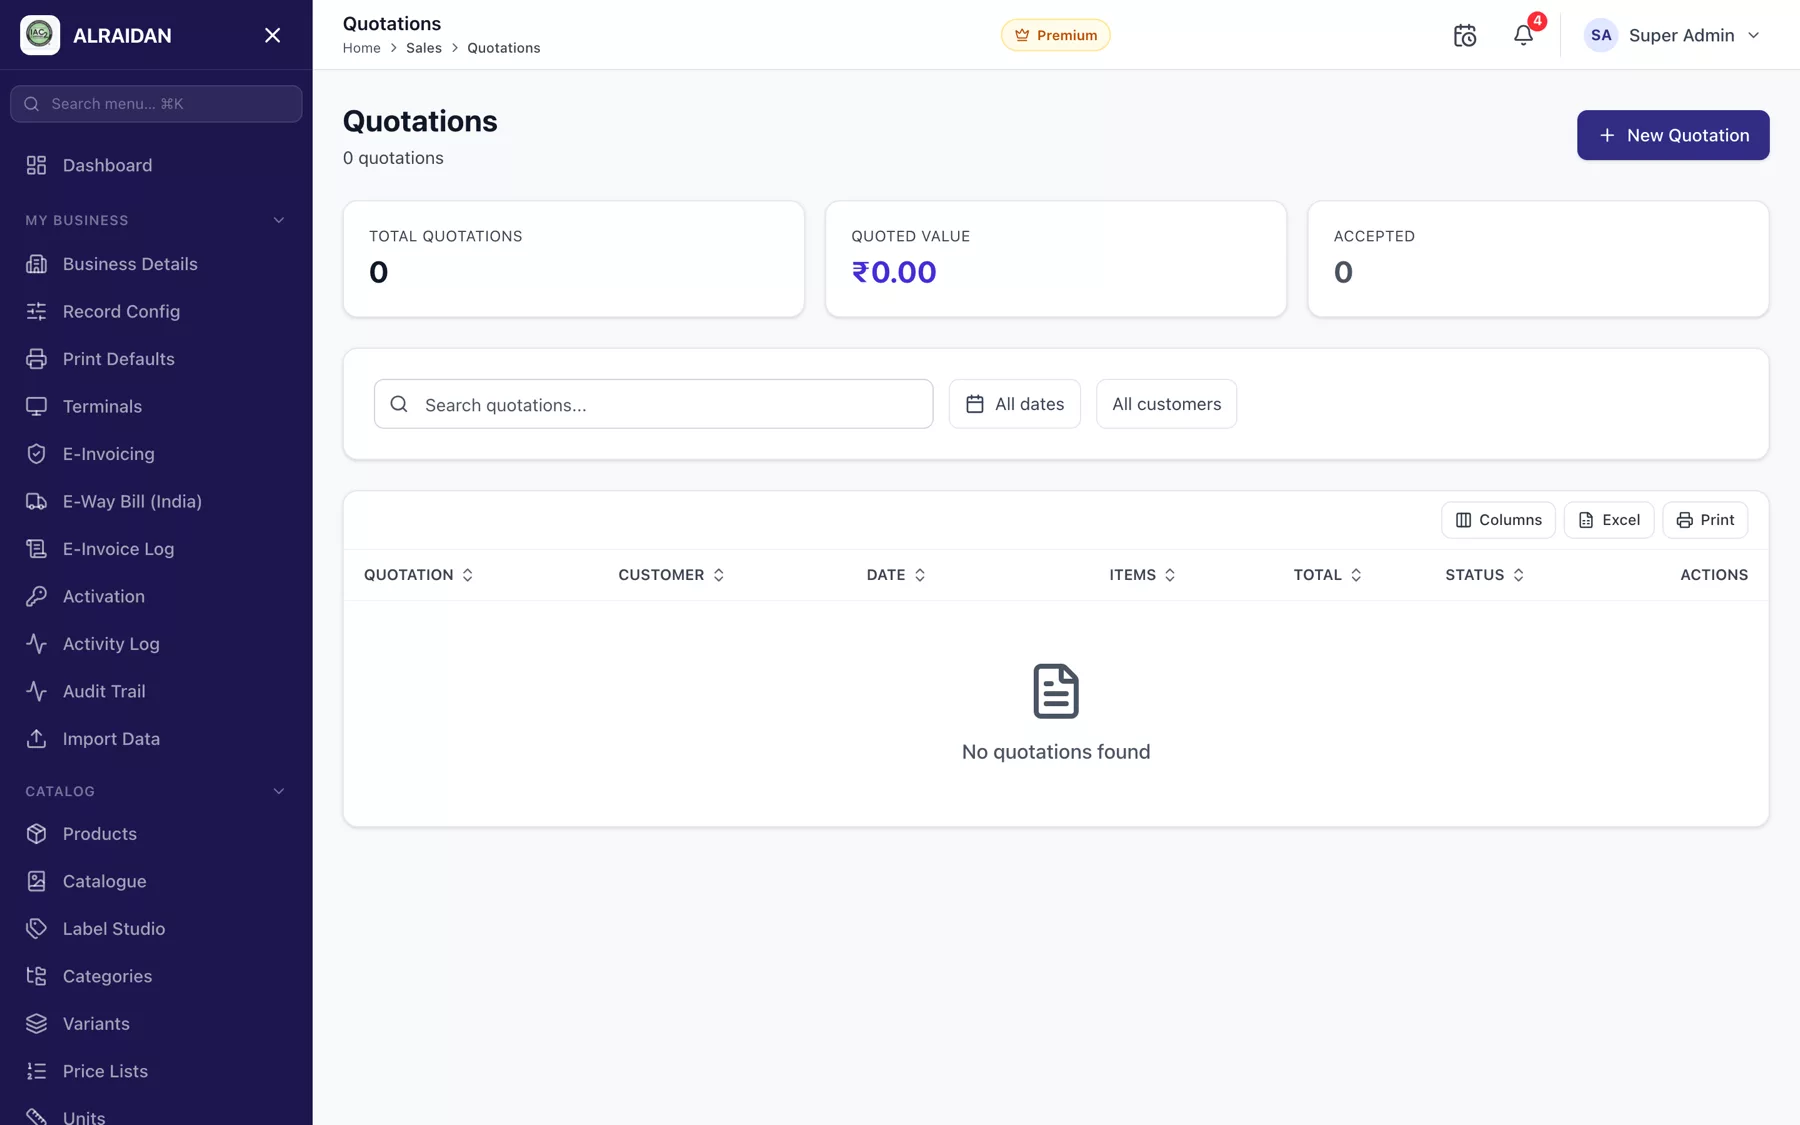Image resolution: width=1800 pixels, height=1125 pixels.
Task: Click the Products box icon
Action: pyautogui.click(x=36, y=834)
